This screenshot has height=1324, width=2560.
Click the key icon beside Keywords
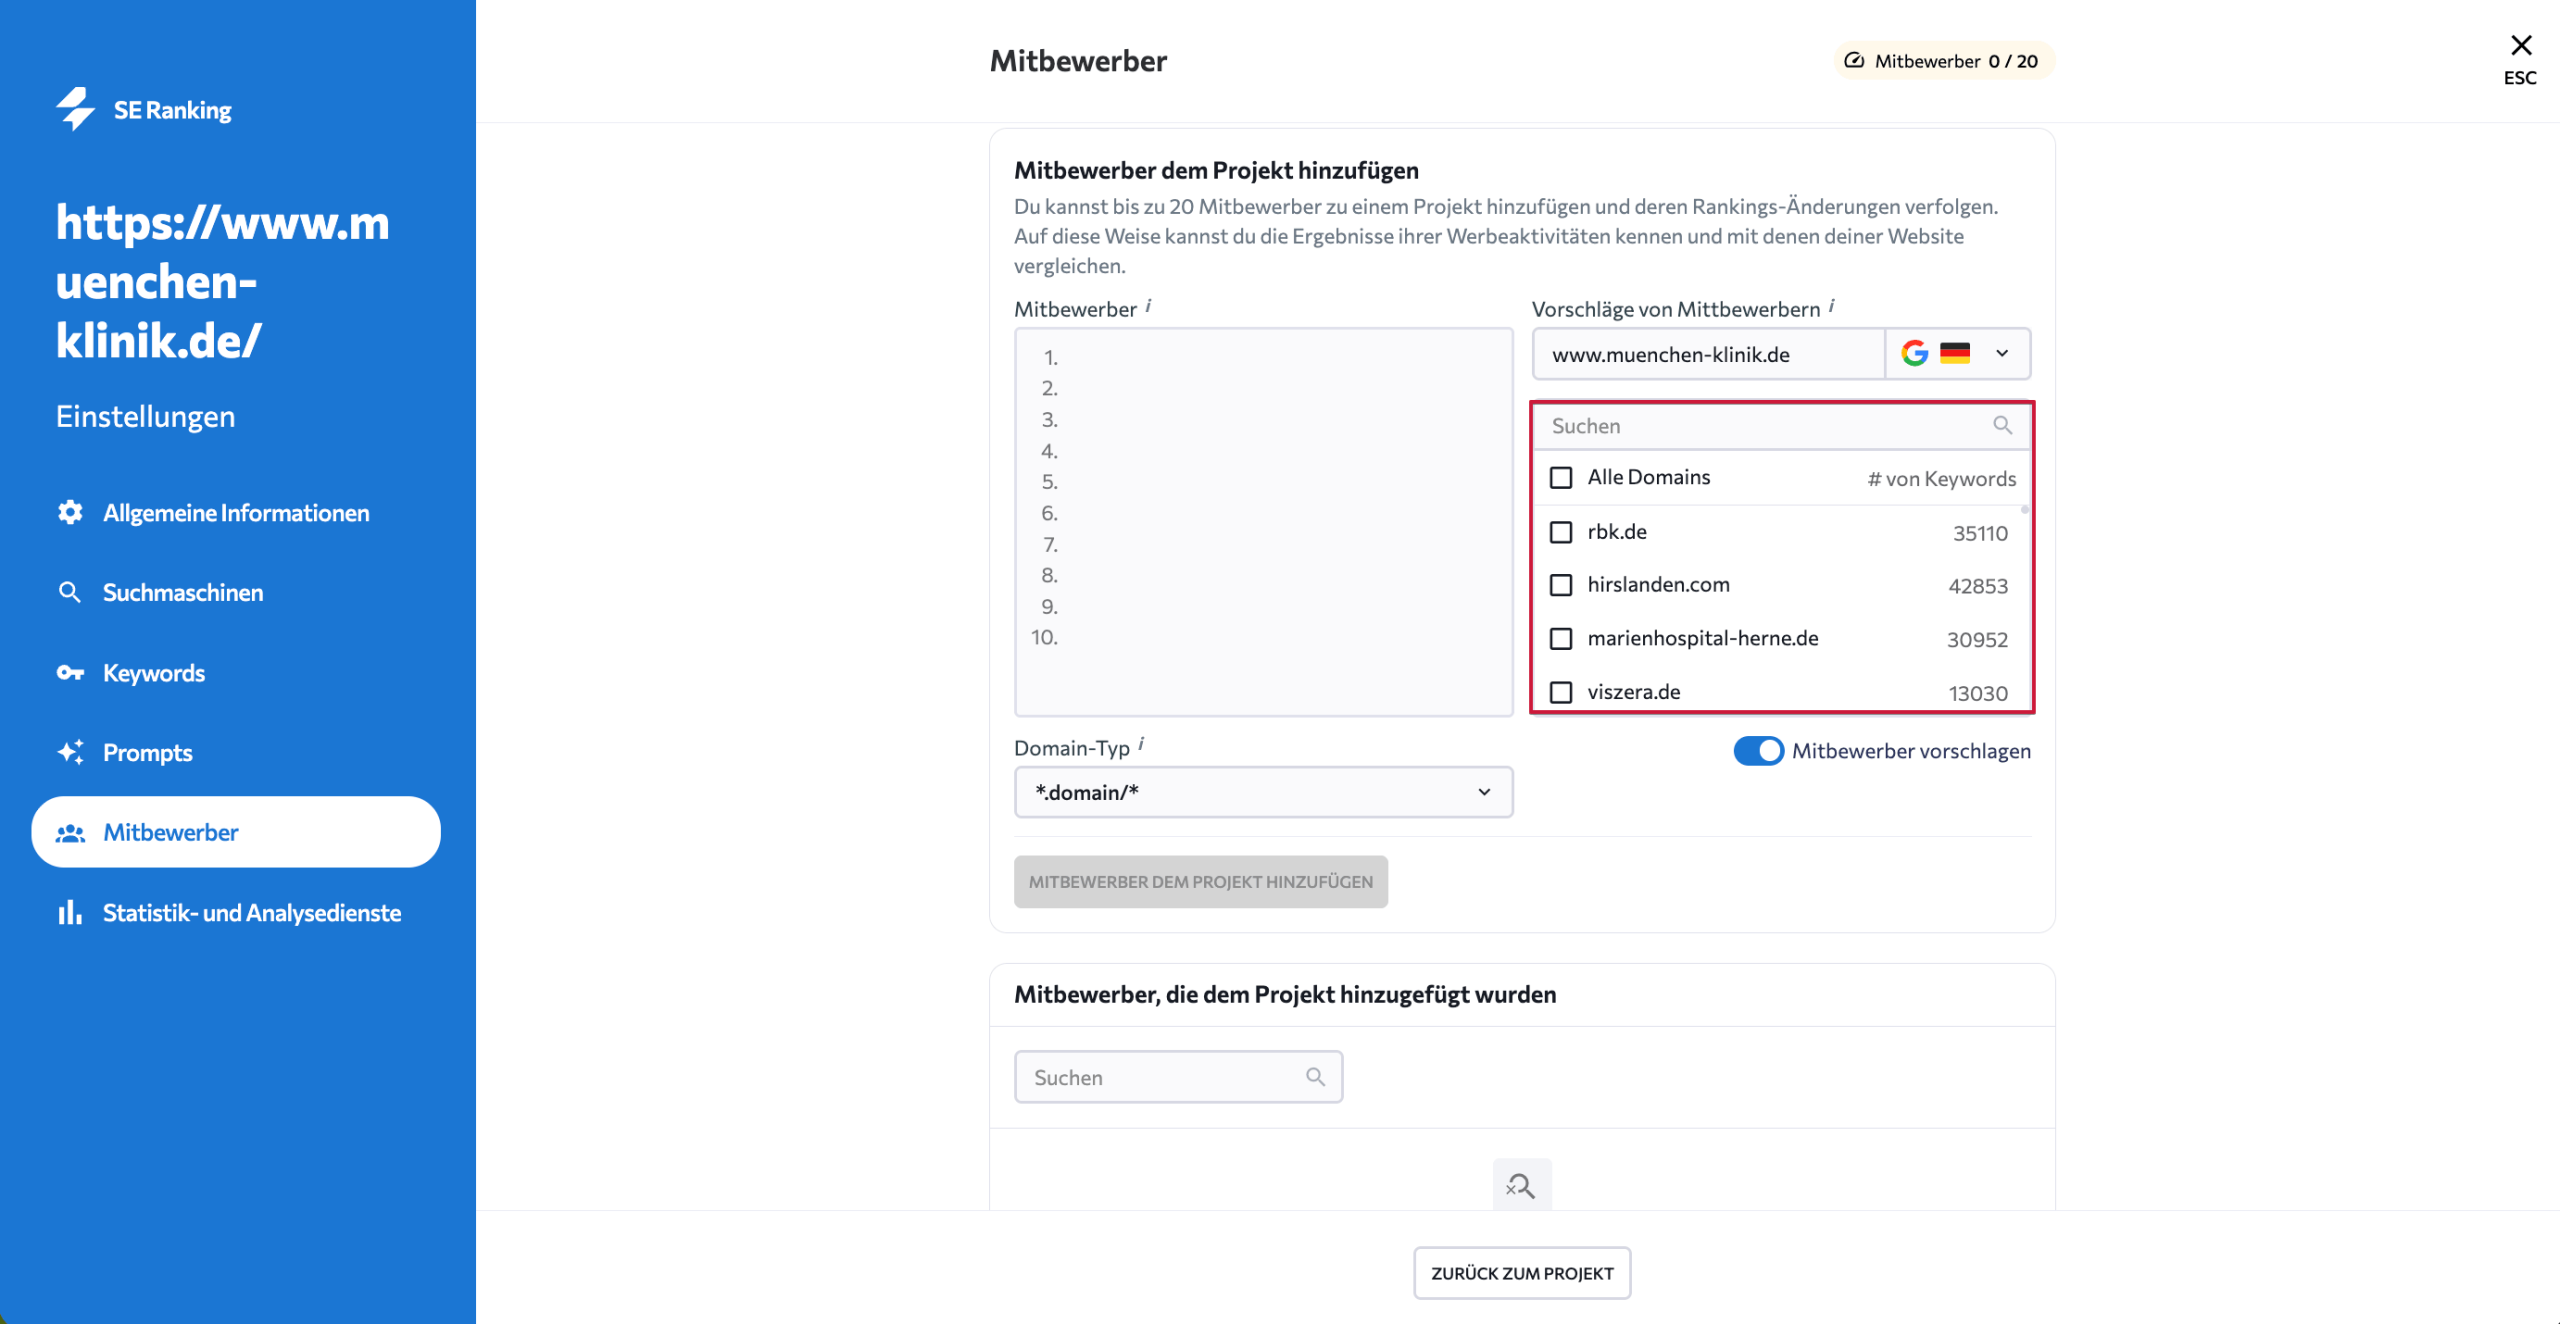point(70,673)
